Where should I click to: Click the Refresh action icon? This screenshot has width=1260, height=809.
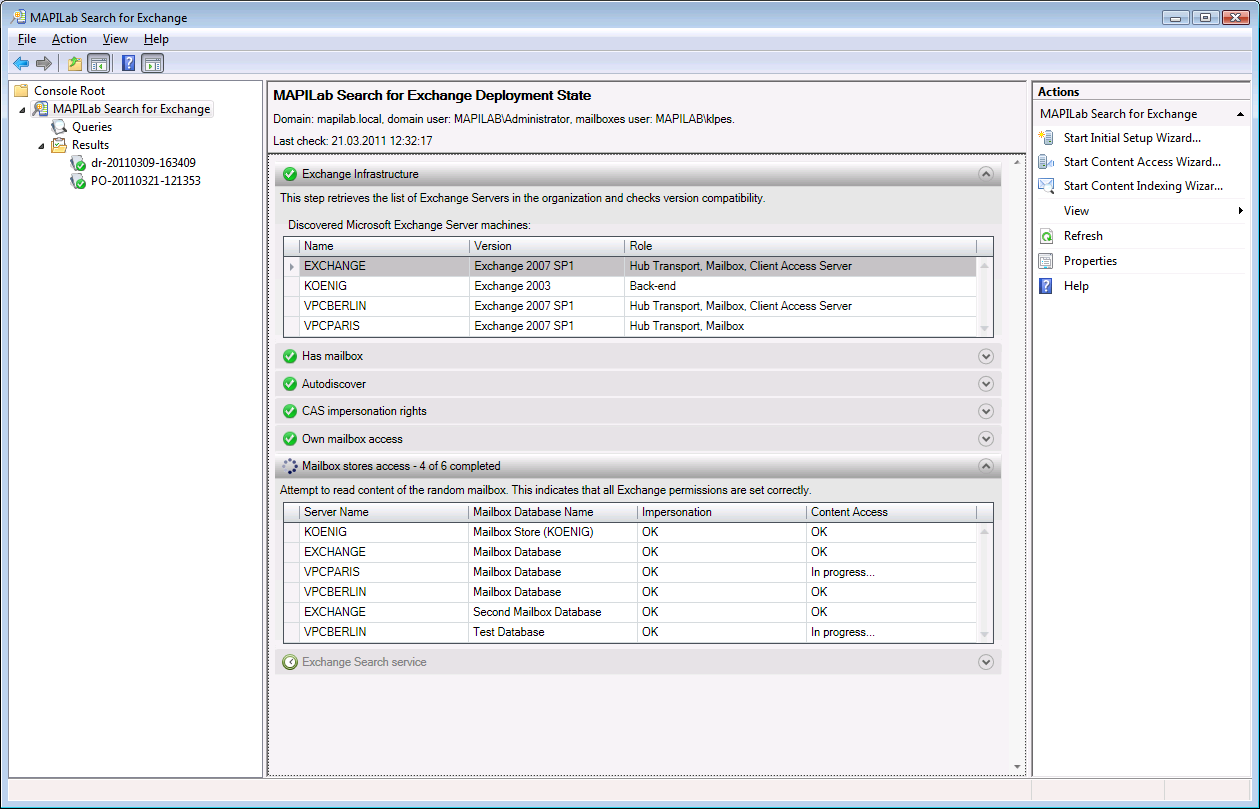[x=1046, y=236]
